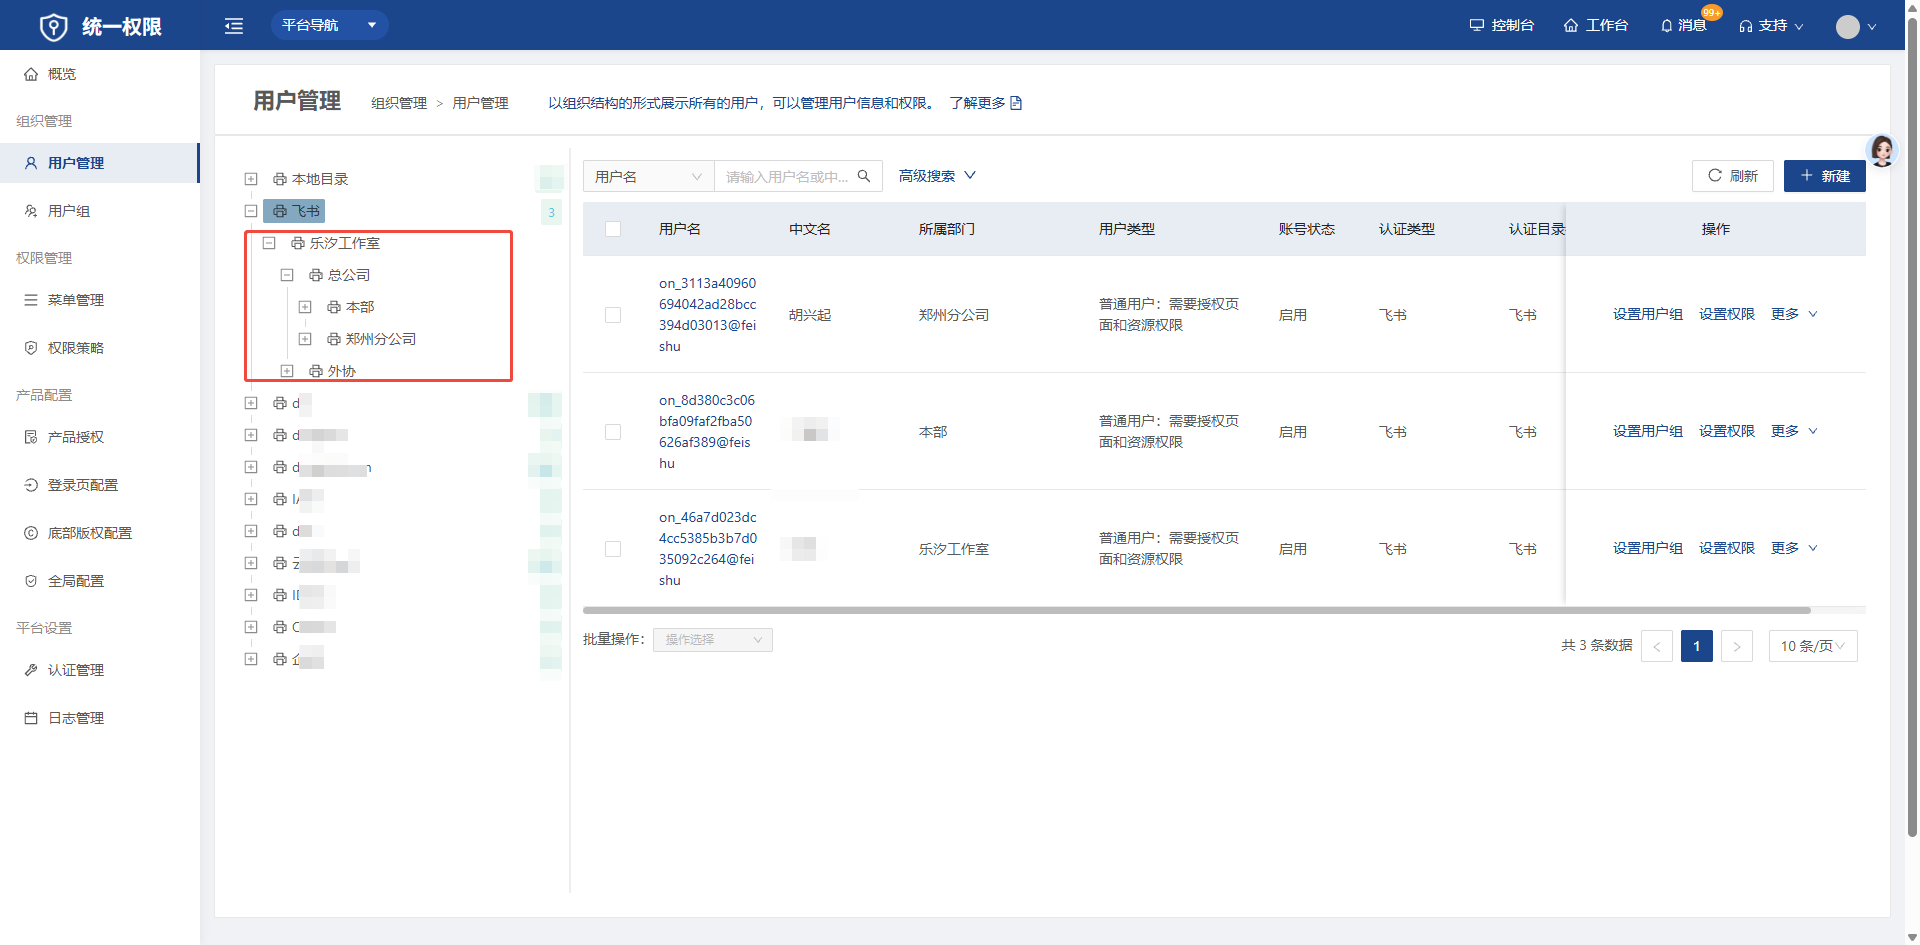Go to 菜单管理 in the sidebar
The width and height of the screenshot is (1920, 945).
(x=75, y=300)
